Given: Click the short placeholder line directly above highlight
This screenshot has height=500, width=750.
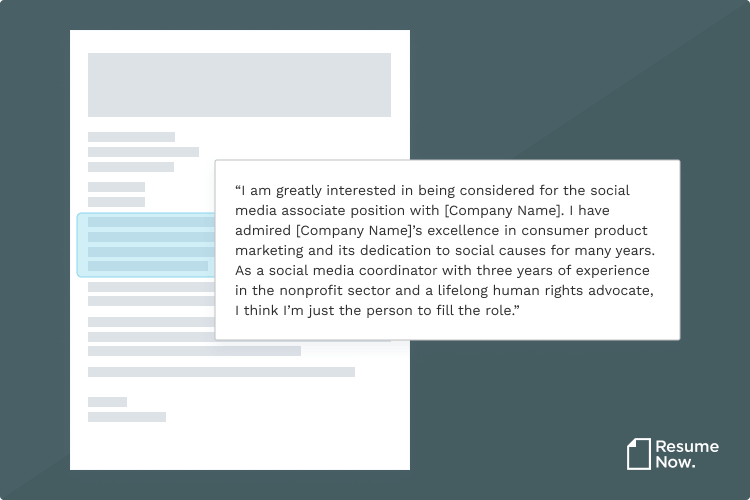Looking at the screenshot, I should tap(116, 201).
